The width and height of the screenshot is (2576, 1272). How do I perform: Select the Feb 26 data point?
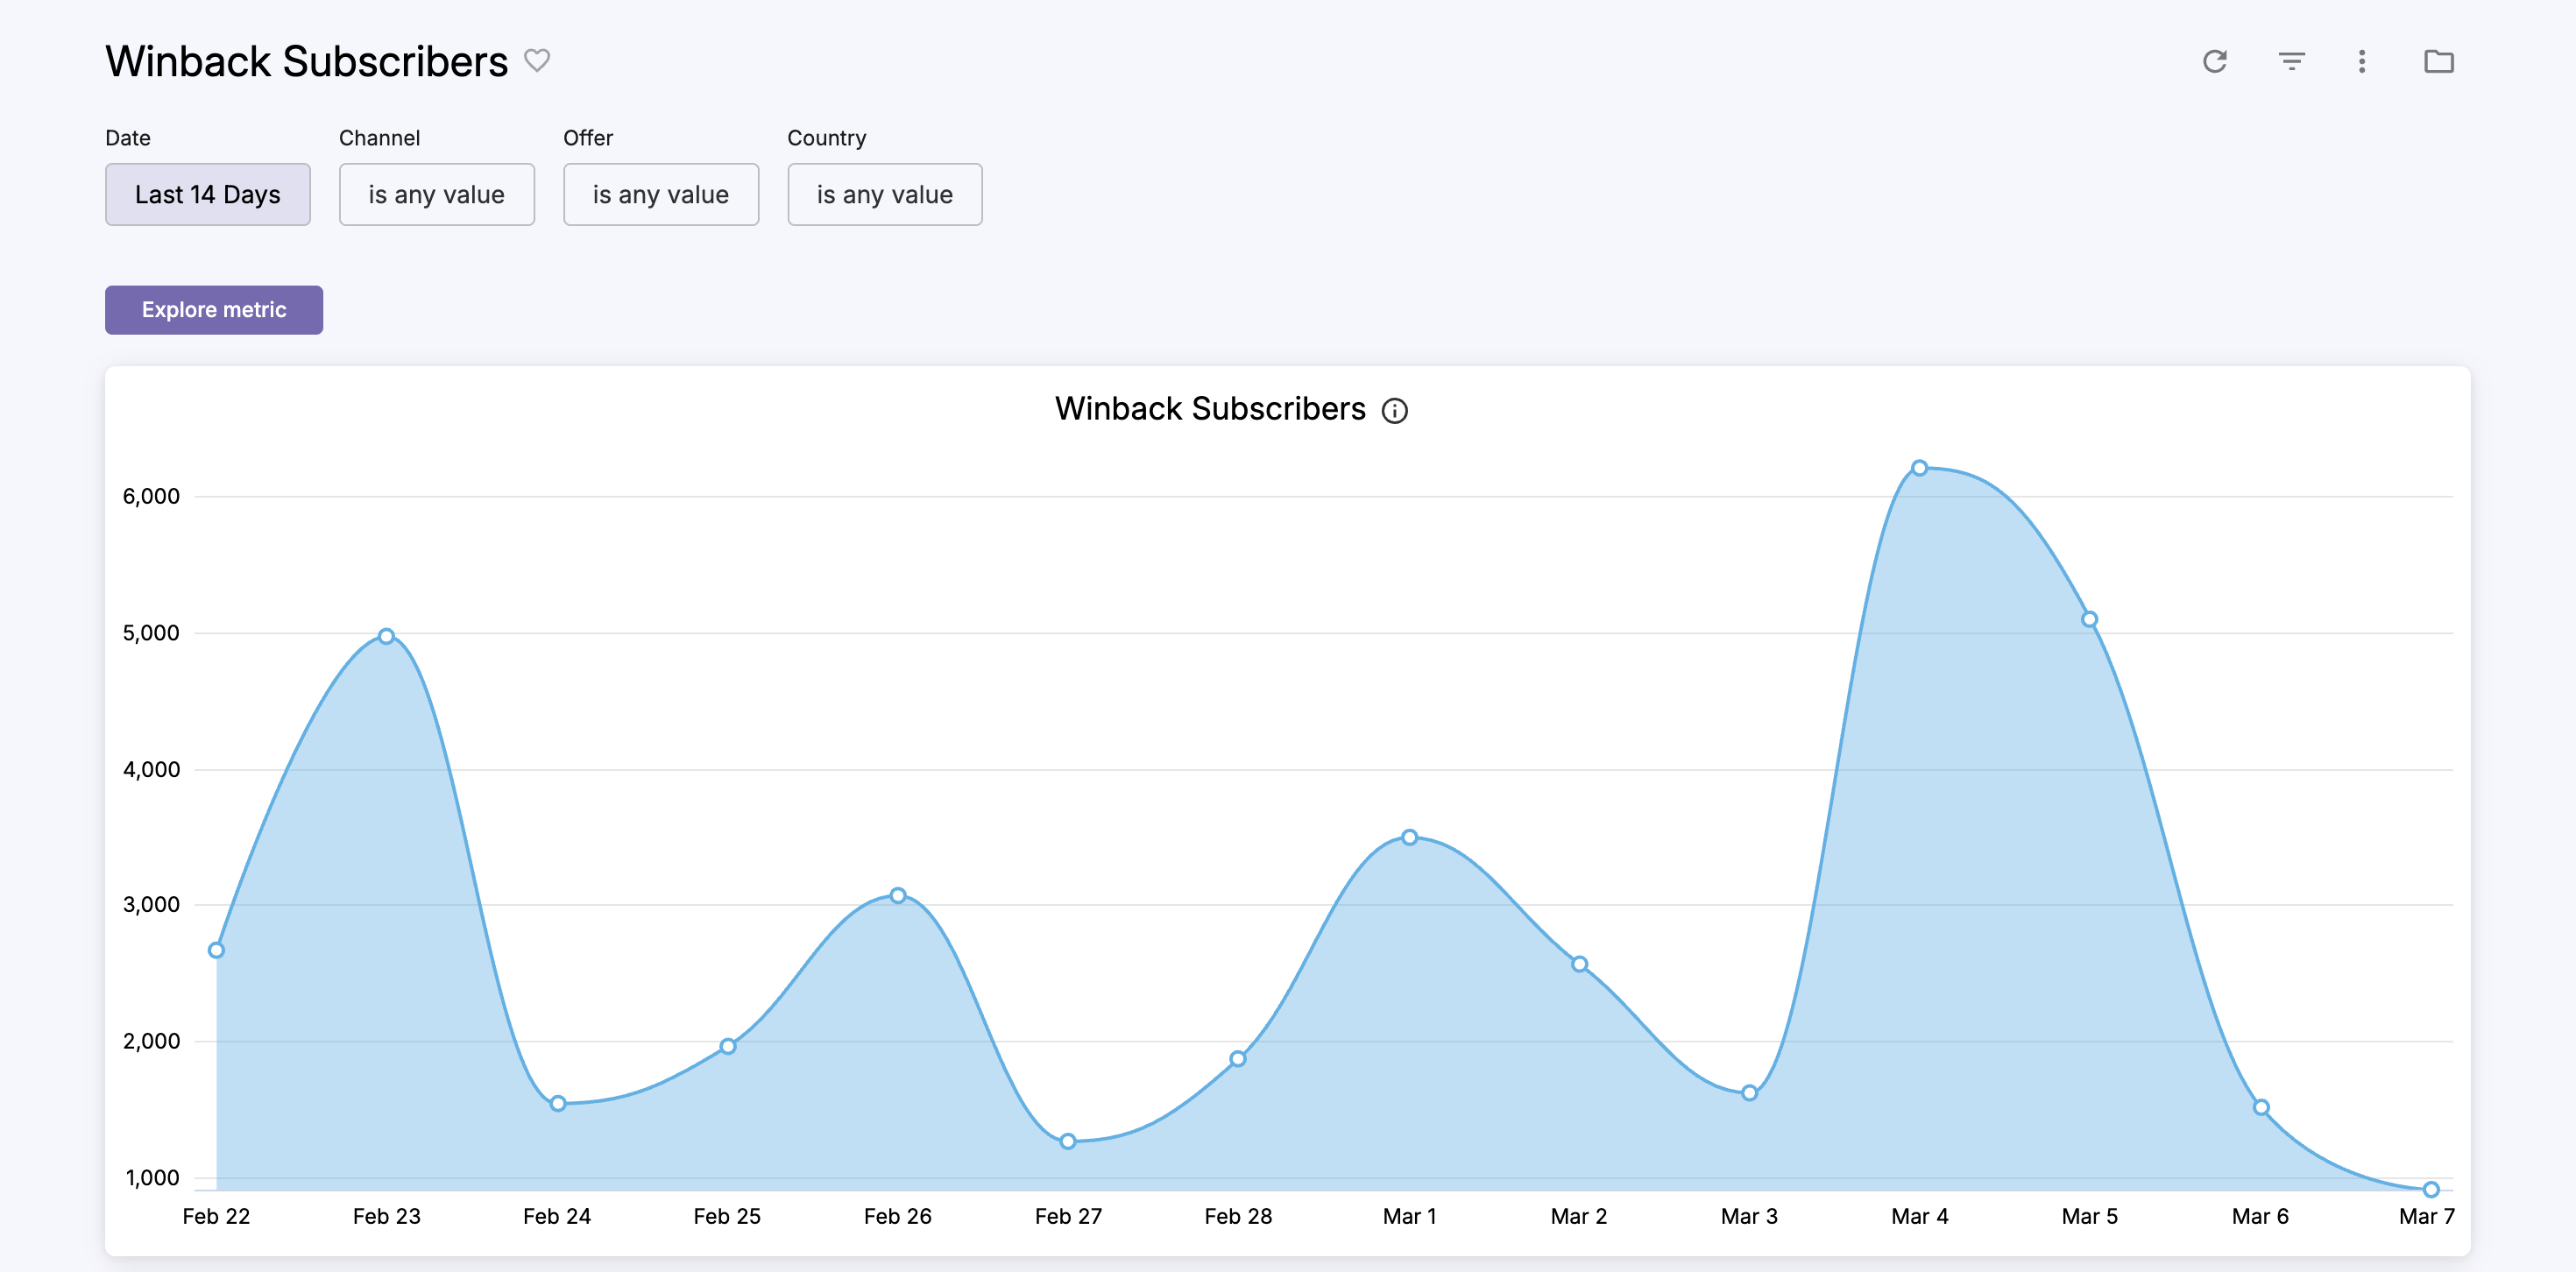pos(898,895)
